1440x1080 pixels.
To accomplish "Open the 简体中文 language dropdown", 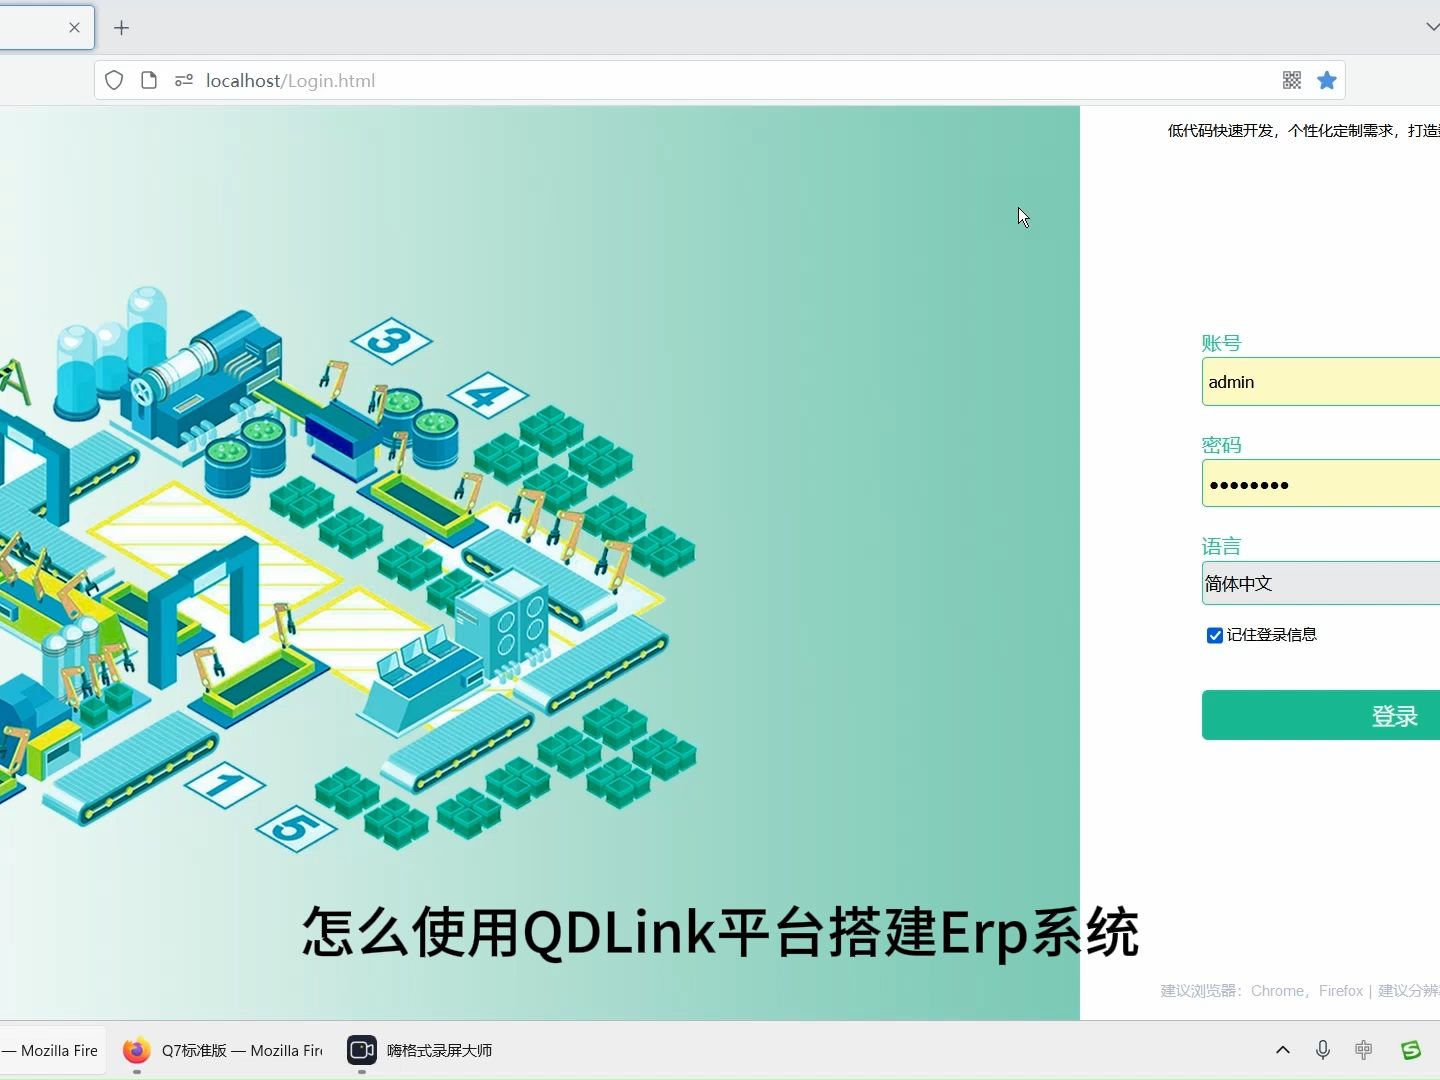I will (x=1320, y=583).
